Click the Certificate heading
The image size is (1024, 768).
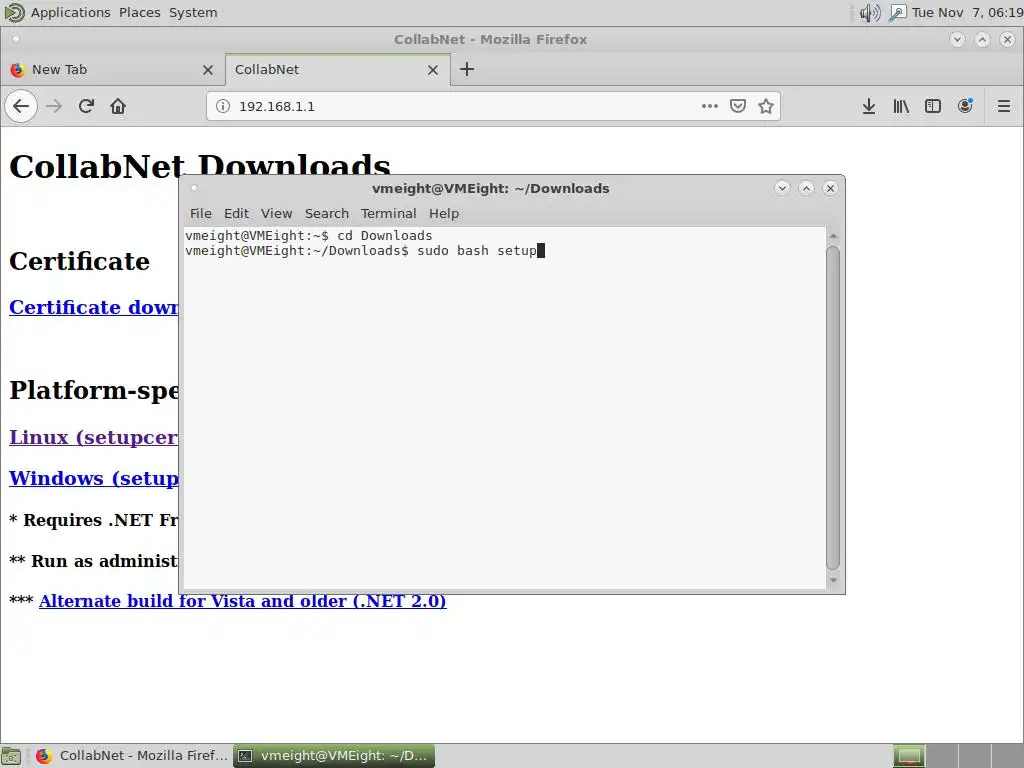point(80,261)
